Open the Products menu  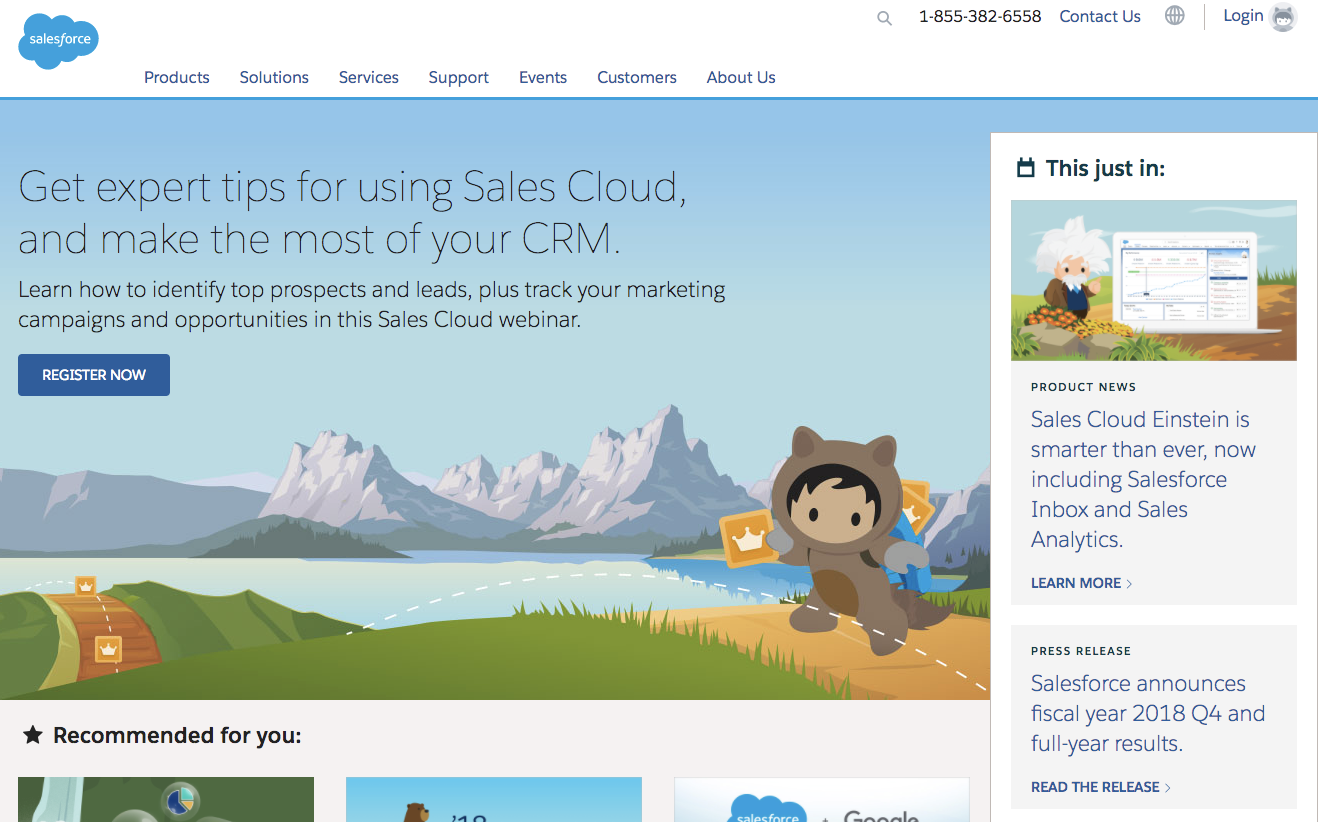[x=177, y=77]
